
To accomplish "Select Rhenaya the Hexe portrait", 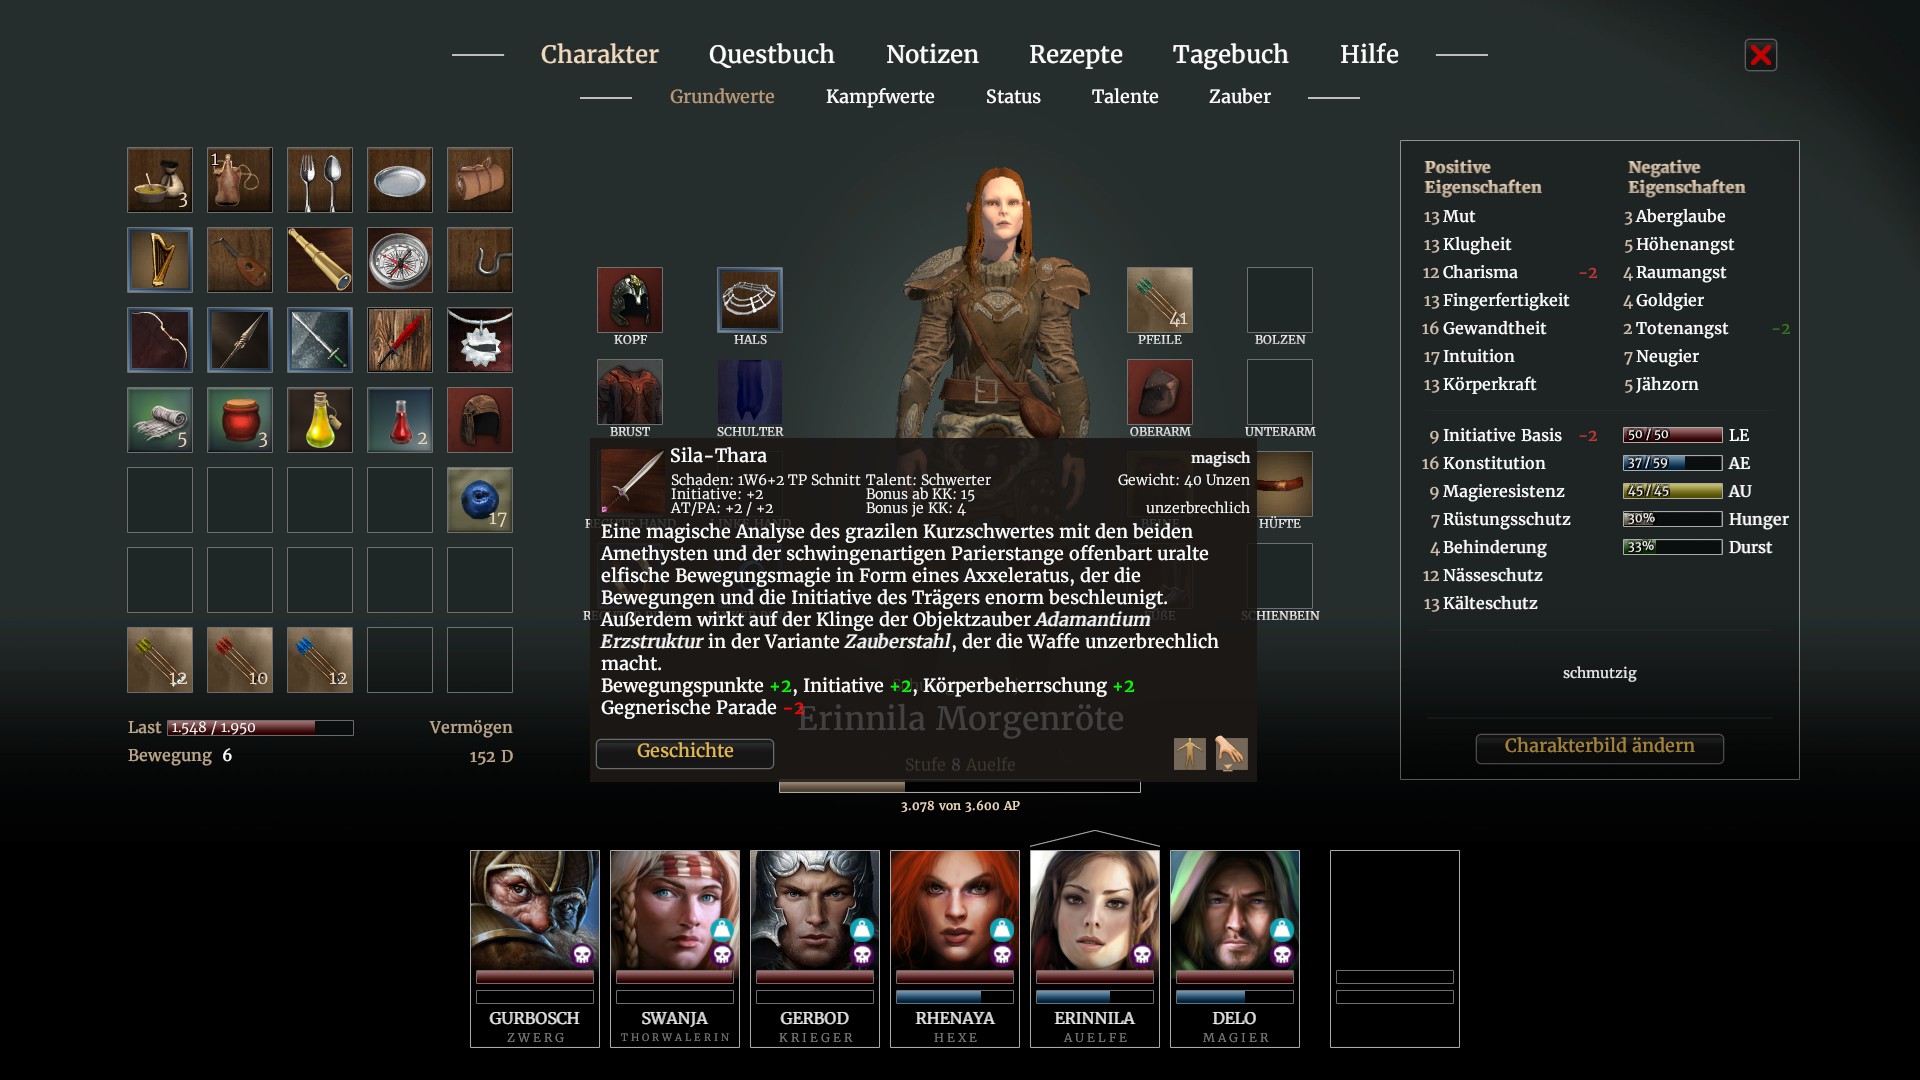I will coord(955,948).
